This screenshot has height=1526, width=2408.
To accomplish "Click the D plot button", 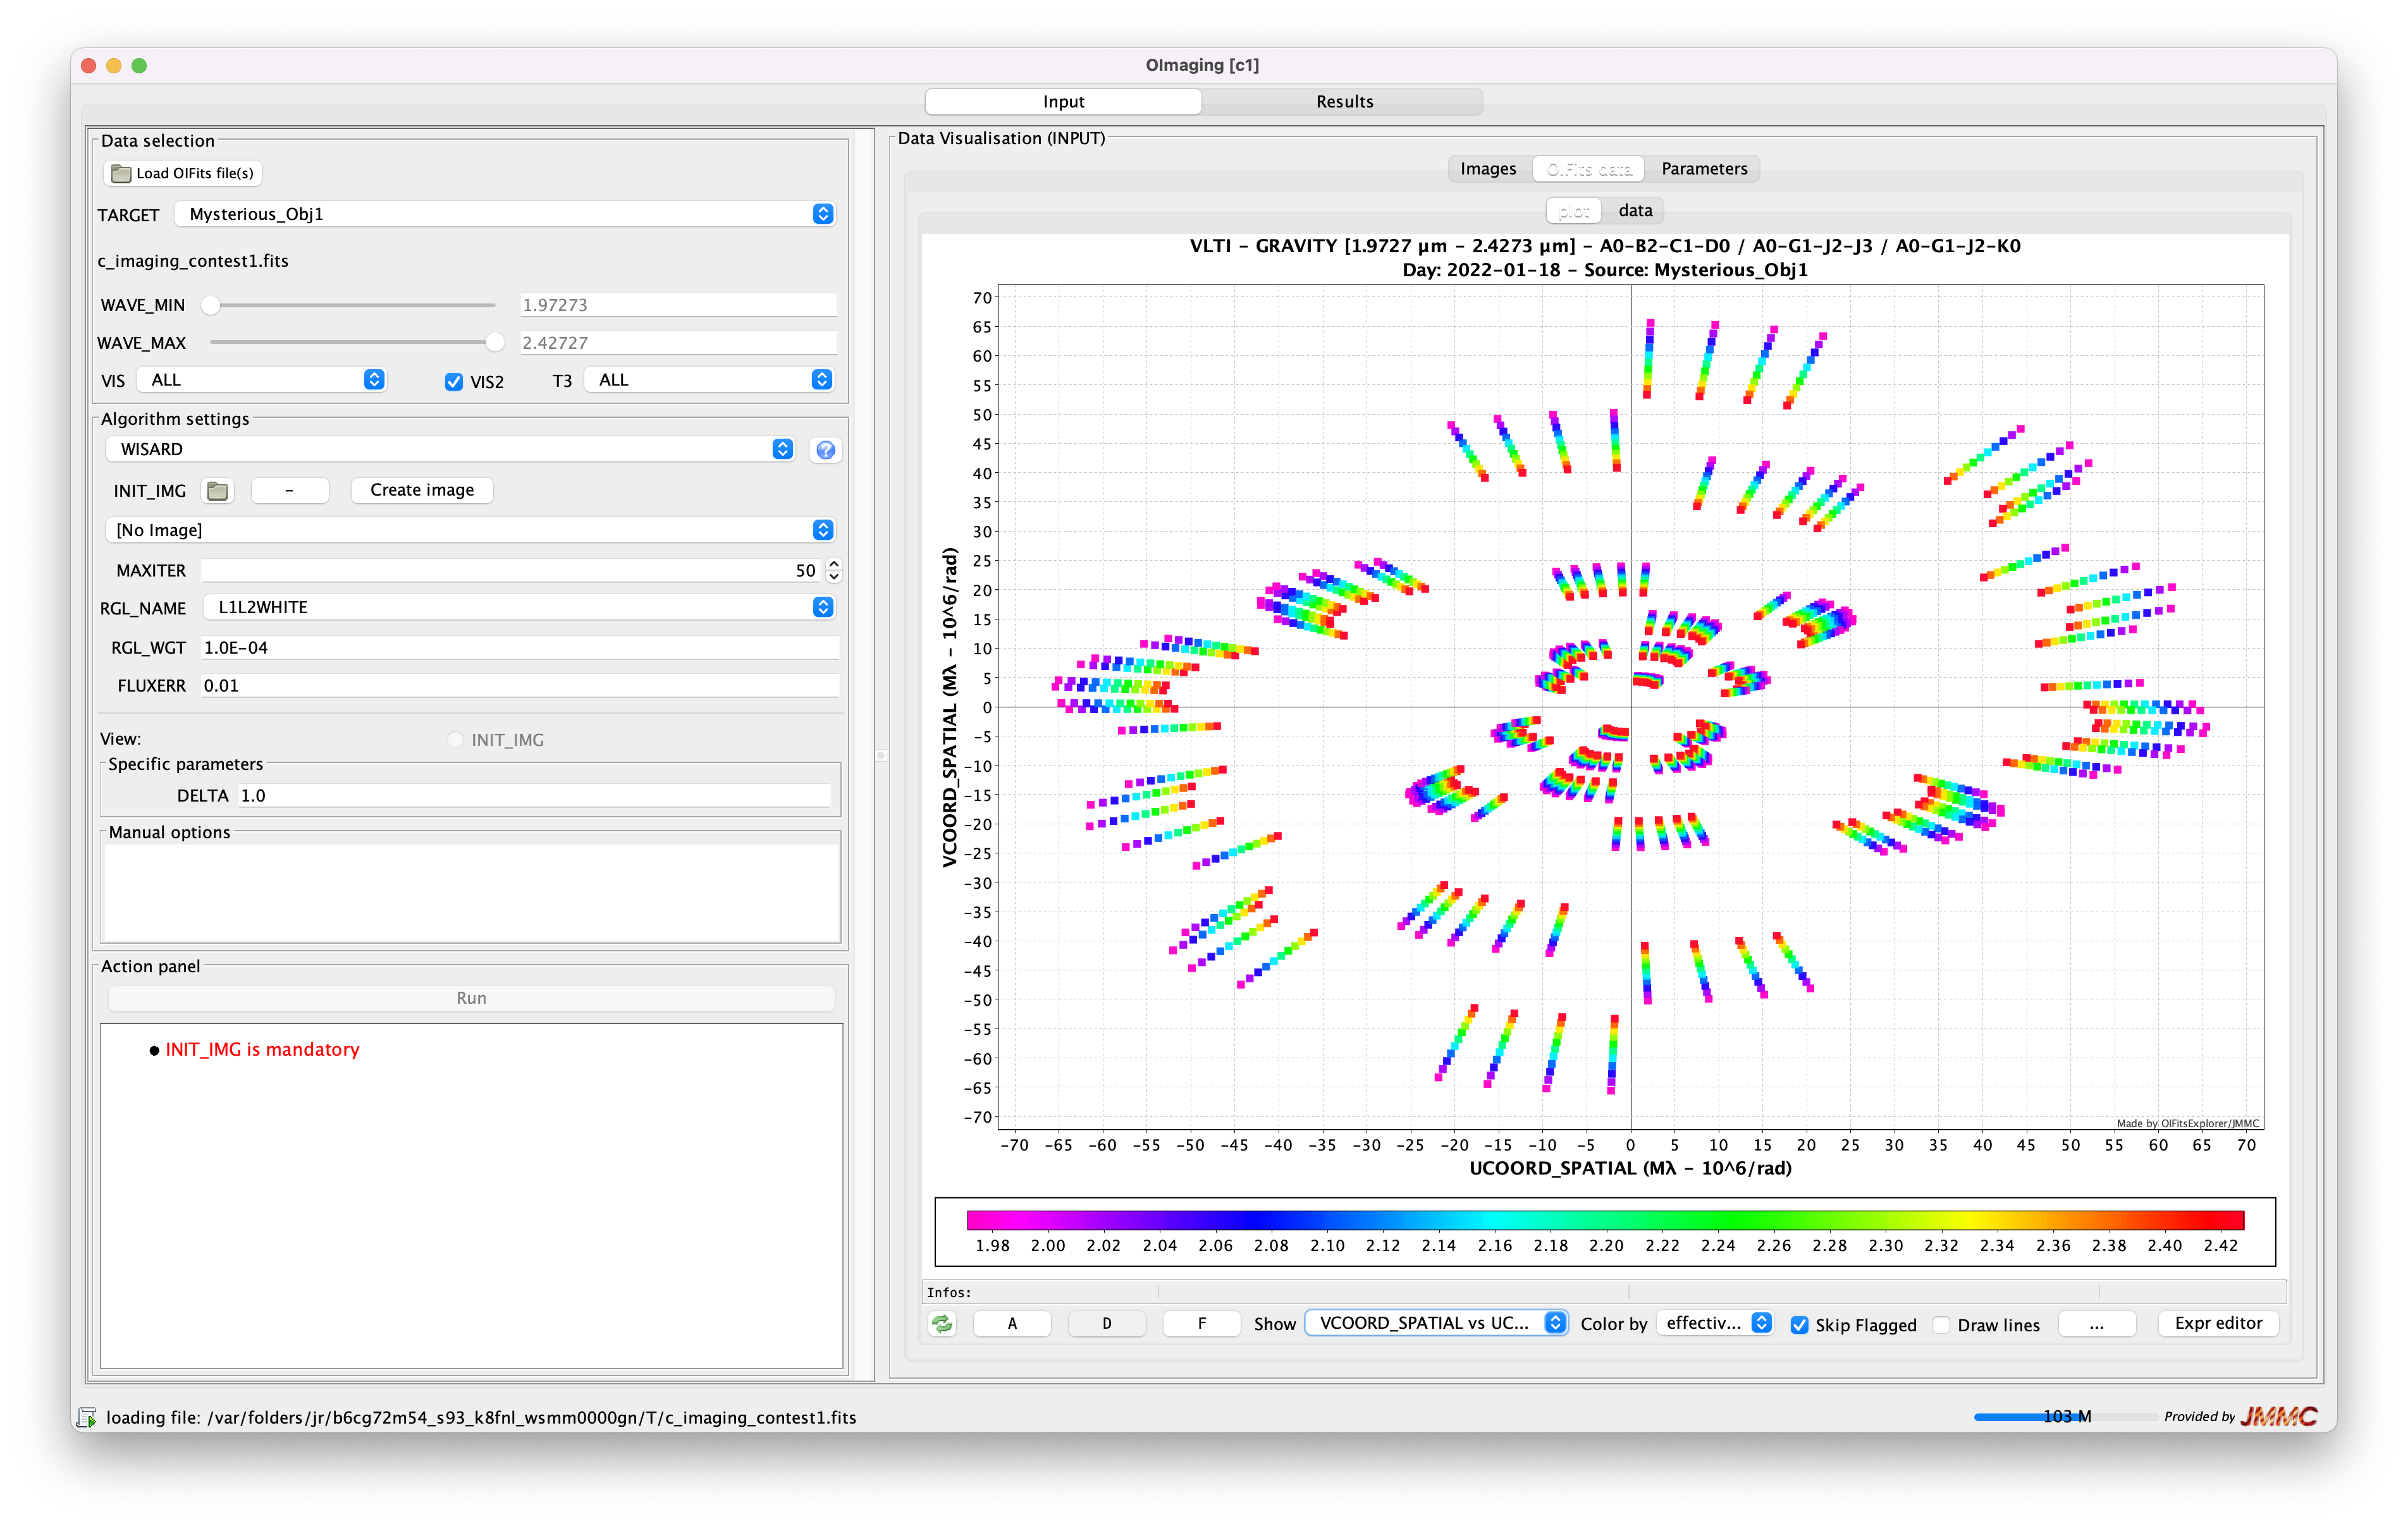I will point(1106,1323).
